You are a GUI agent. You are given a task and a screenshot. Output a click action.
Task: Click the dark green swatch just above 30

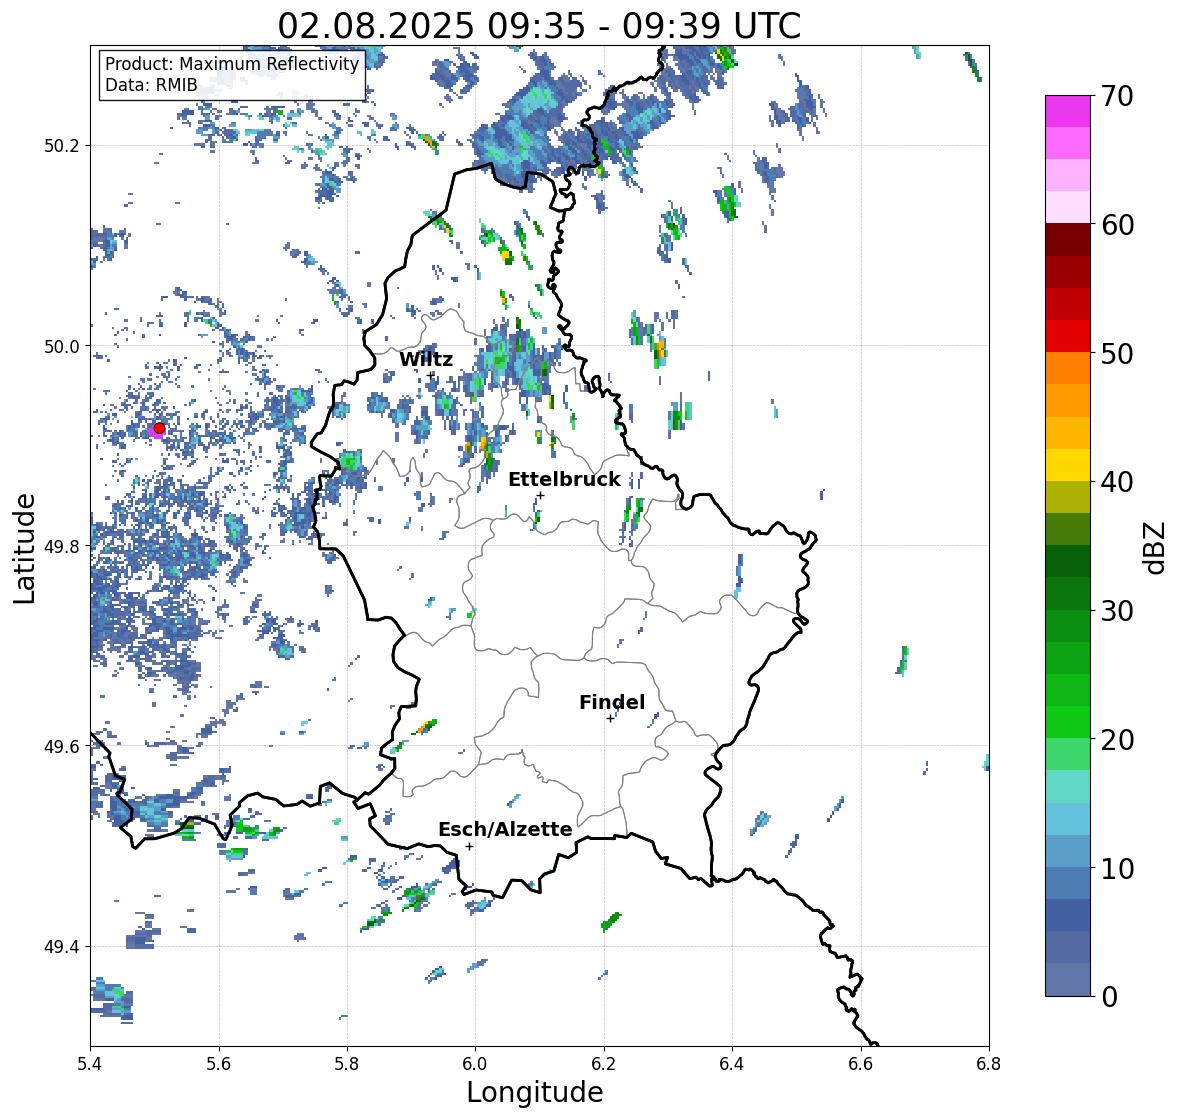point(1068,594)
